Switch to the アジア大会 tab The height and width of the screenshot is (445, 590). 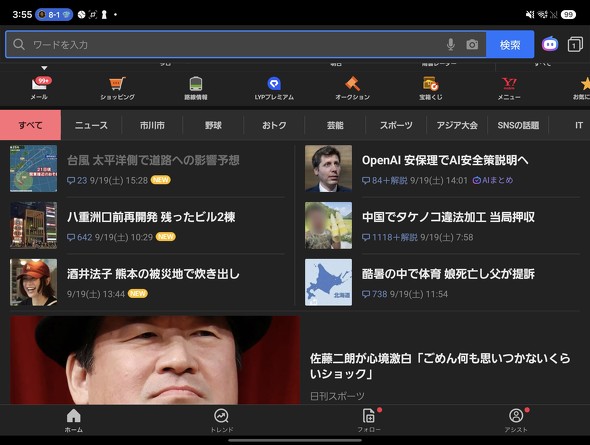point(457,125)
